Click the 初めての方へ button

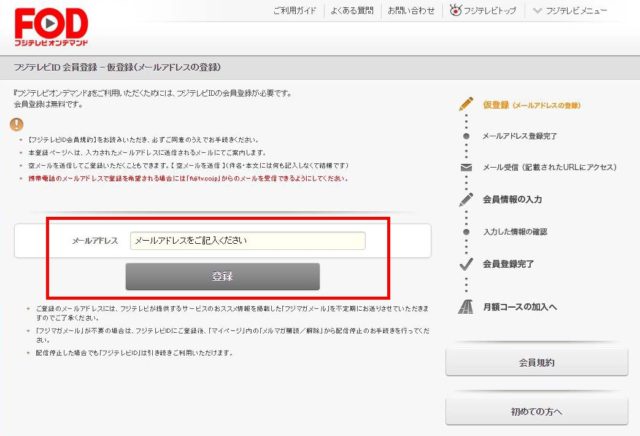(537, 412)
